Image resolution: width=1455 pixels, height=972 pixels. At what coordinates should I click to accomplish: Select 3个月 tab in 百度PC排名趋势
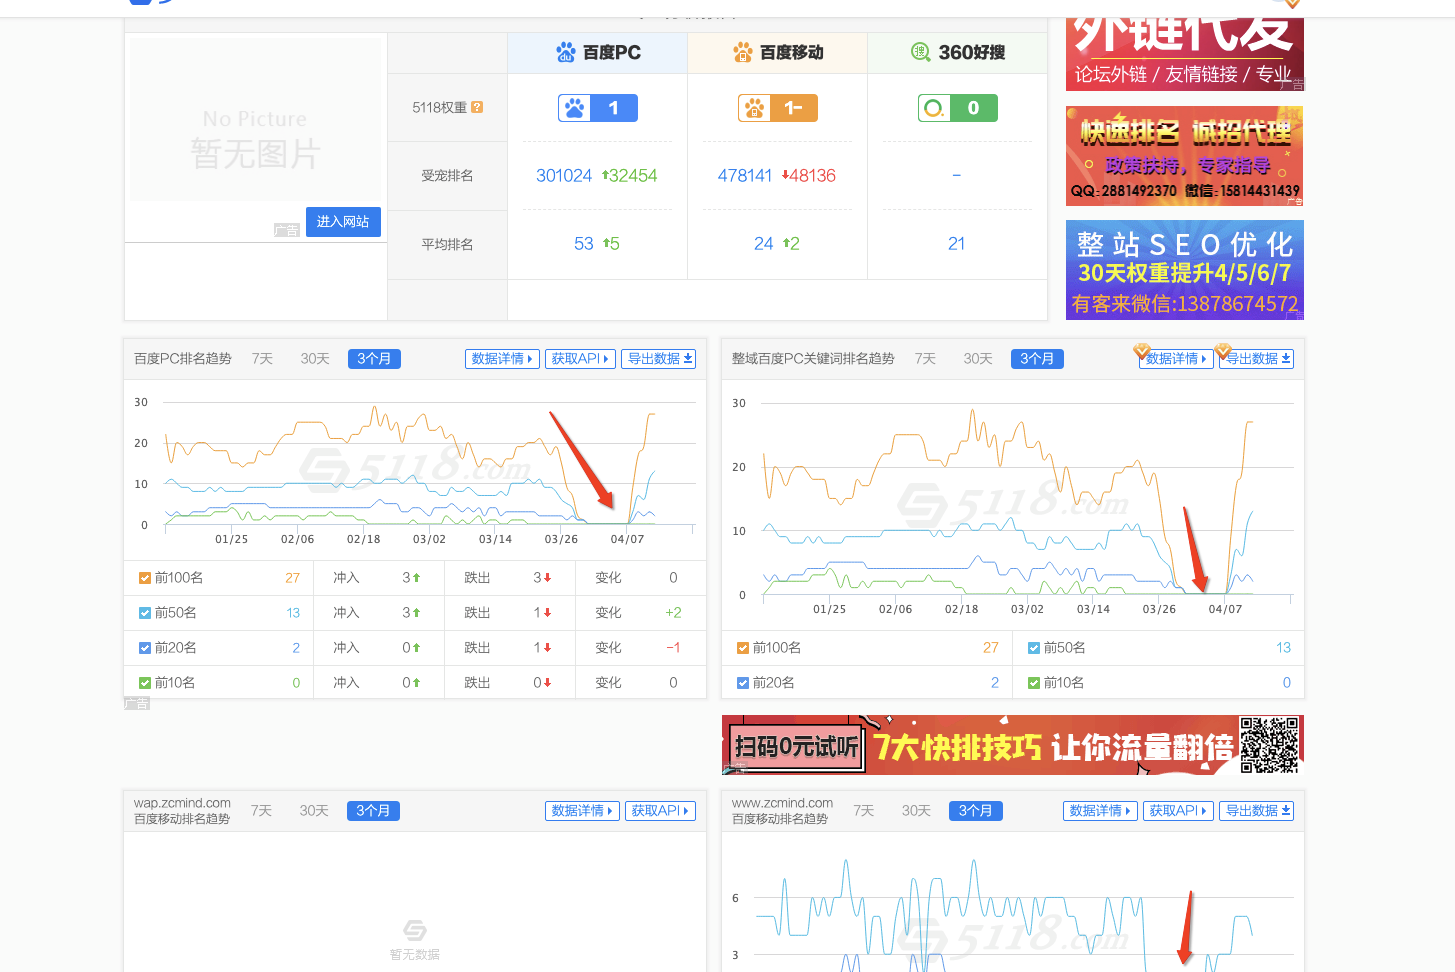coord(374,359)
